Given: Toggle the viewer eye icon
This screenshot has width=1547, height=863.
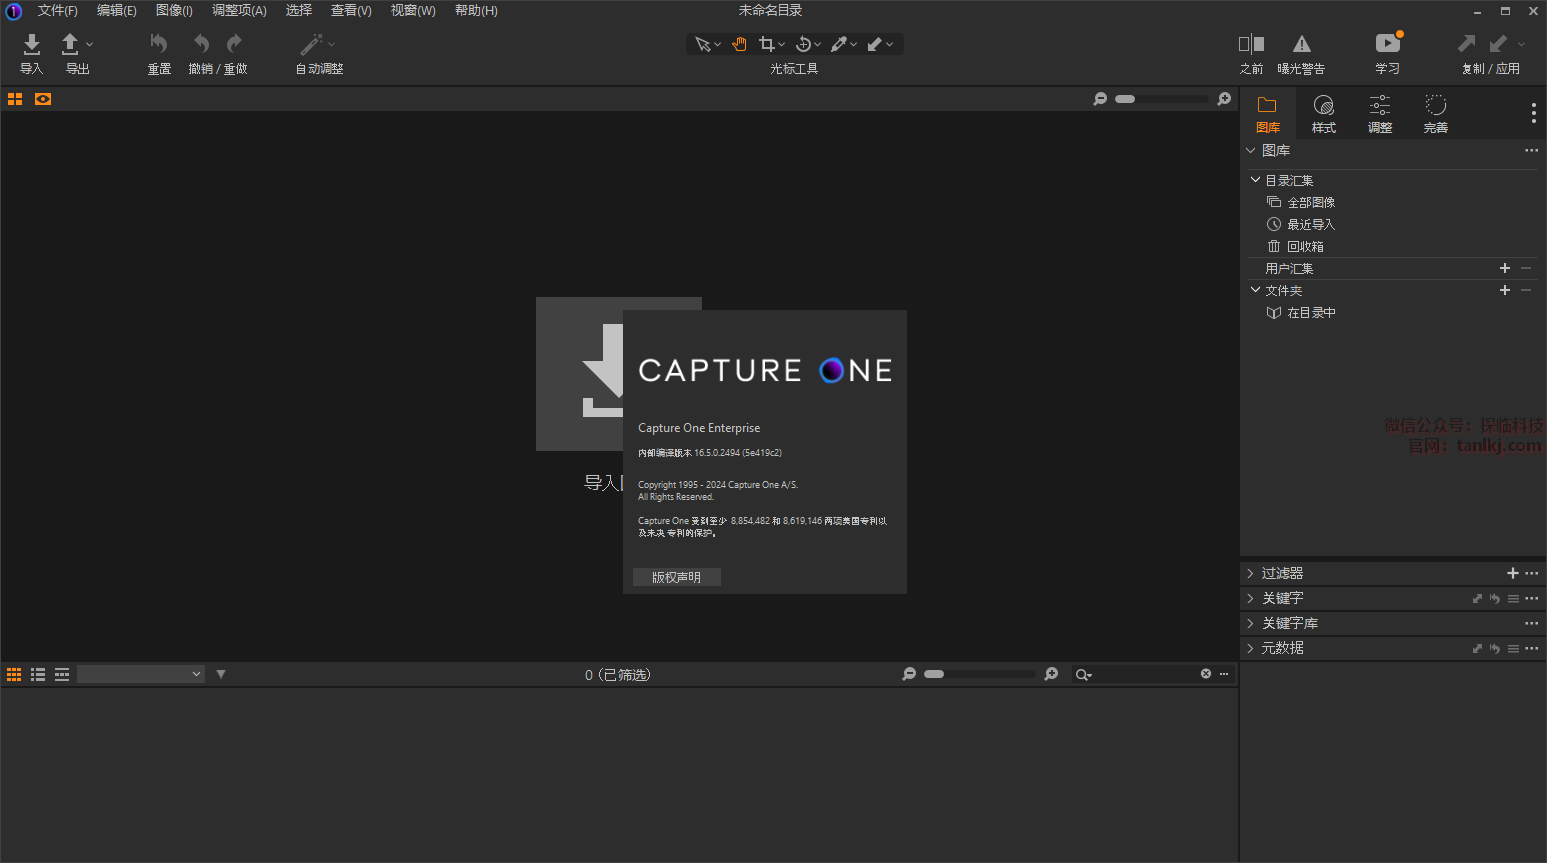Looking at the screenshot, I should pos(43,99).
